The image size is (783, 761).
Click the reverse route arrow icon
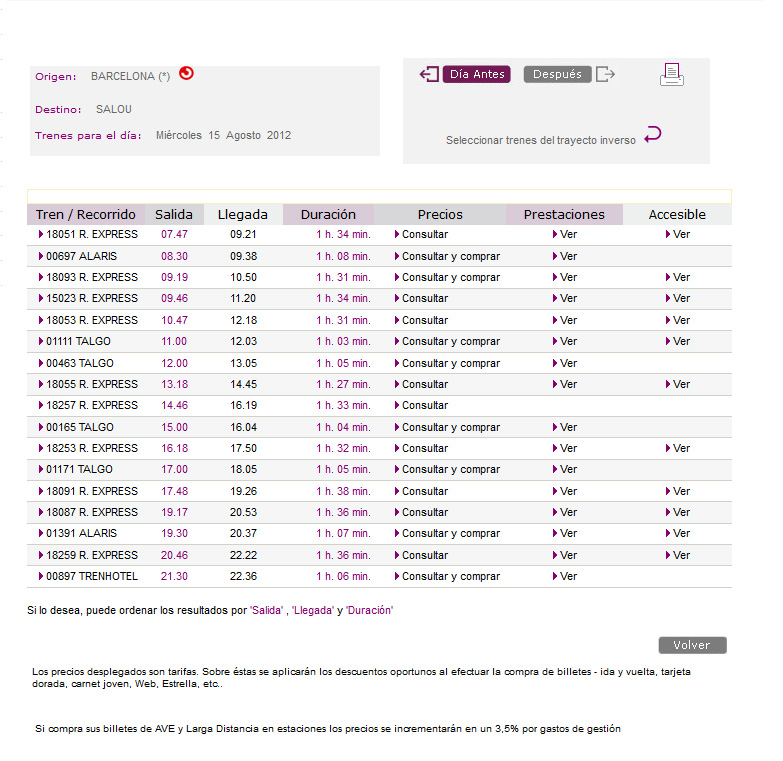point(653,134)
